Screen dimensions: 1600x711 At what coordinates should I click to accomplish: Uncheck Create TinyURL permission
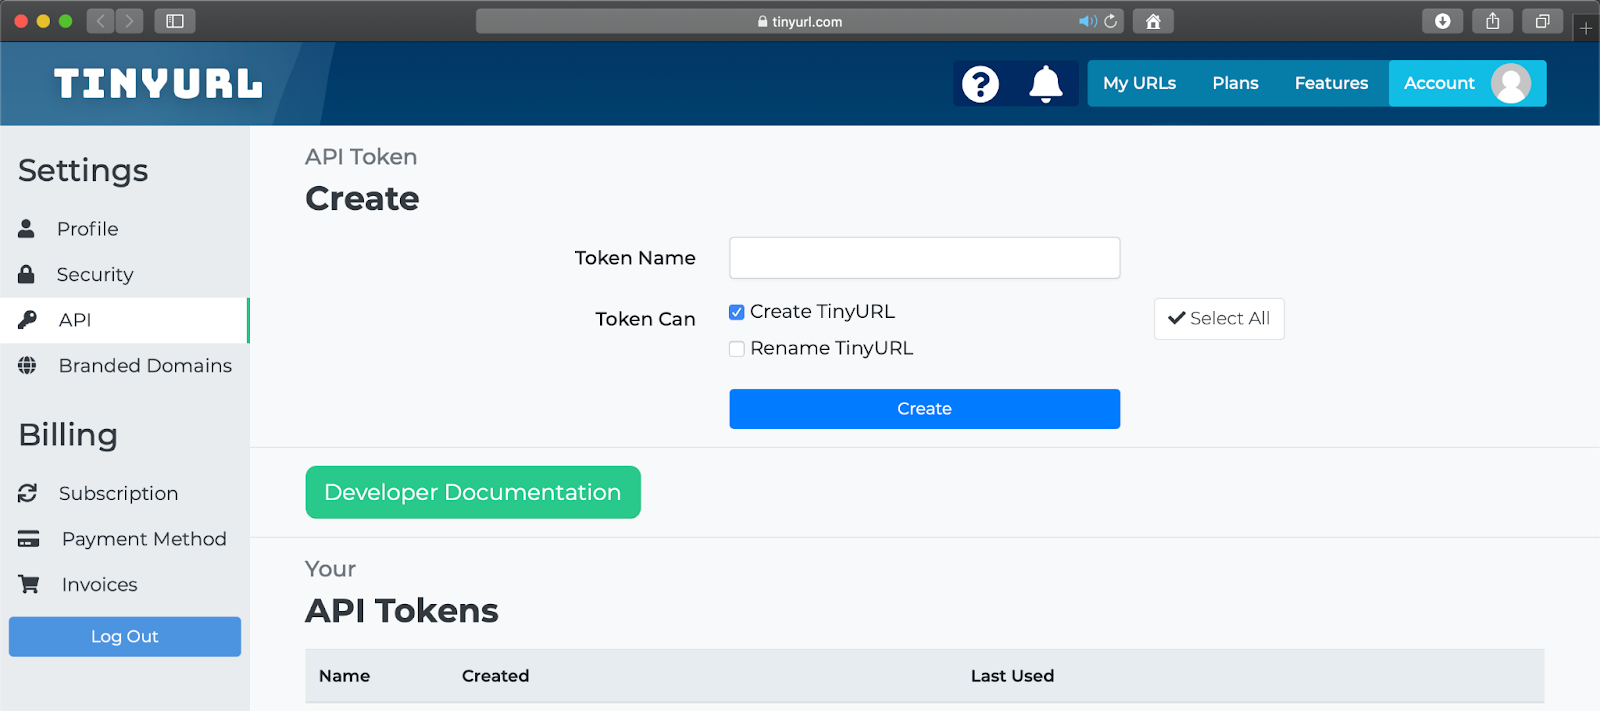737,312
